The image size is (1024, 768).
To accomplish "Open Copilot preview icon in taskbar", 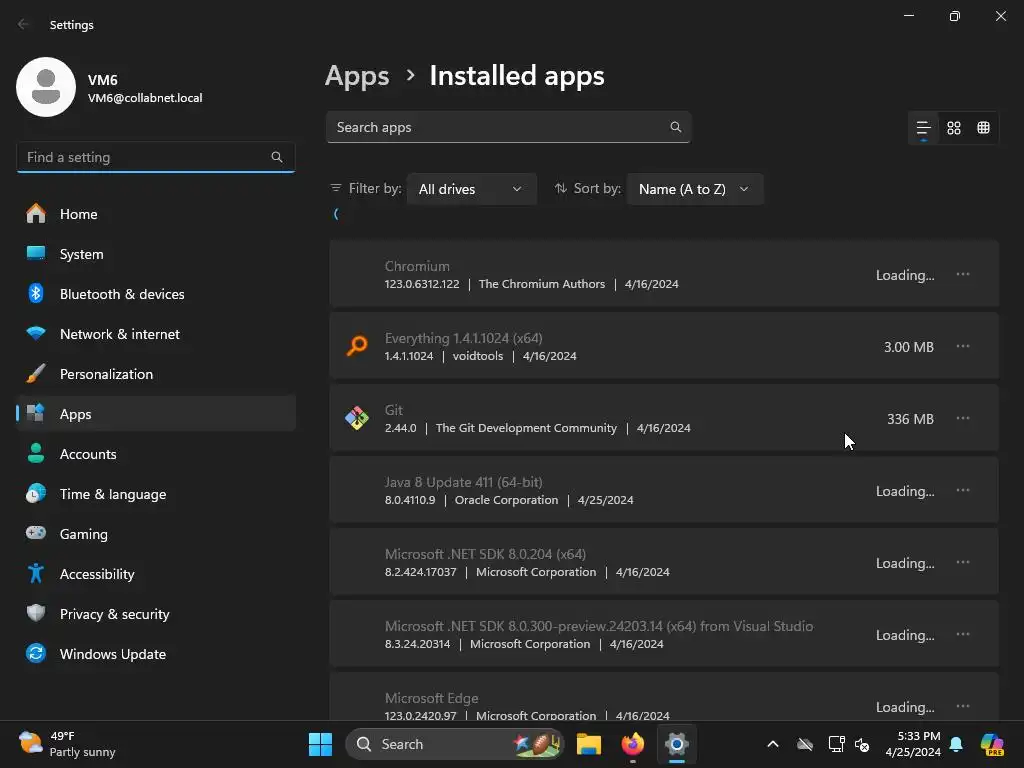I will tap(992, 744).
